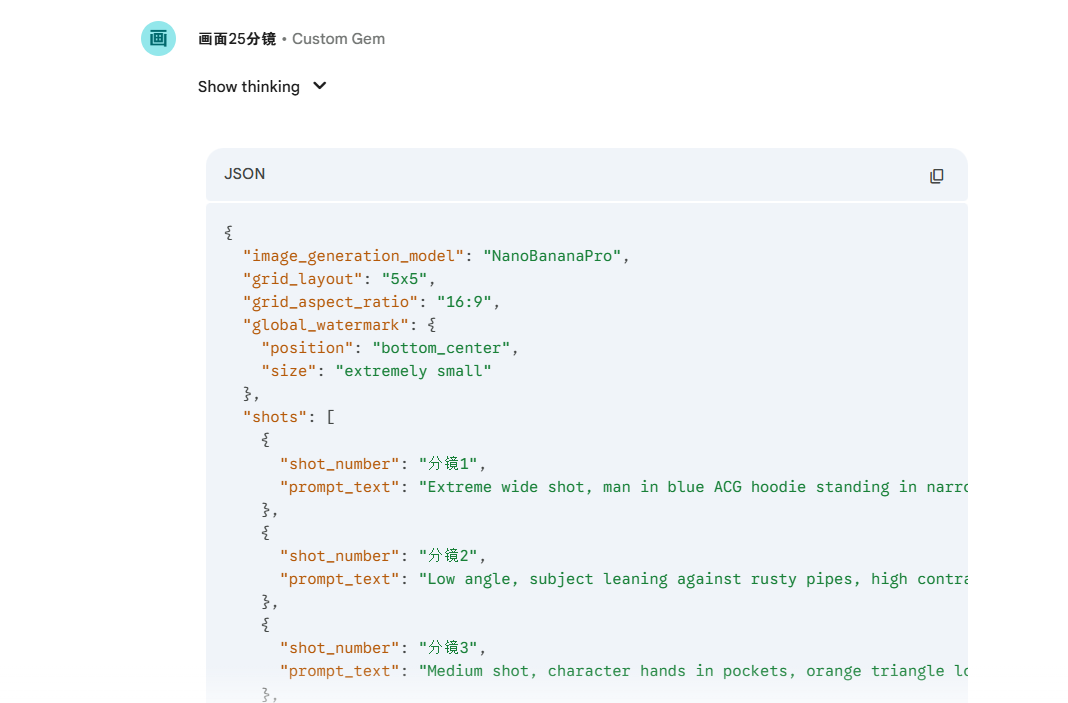Viewport: 1068px width, 703px height.
Task: Click the Custom Gem label
Action: point(338,39)
